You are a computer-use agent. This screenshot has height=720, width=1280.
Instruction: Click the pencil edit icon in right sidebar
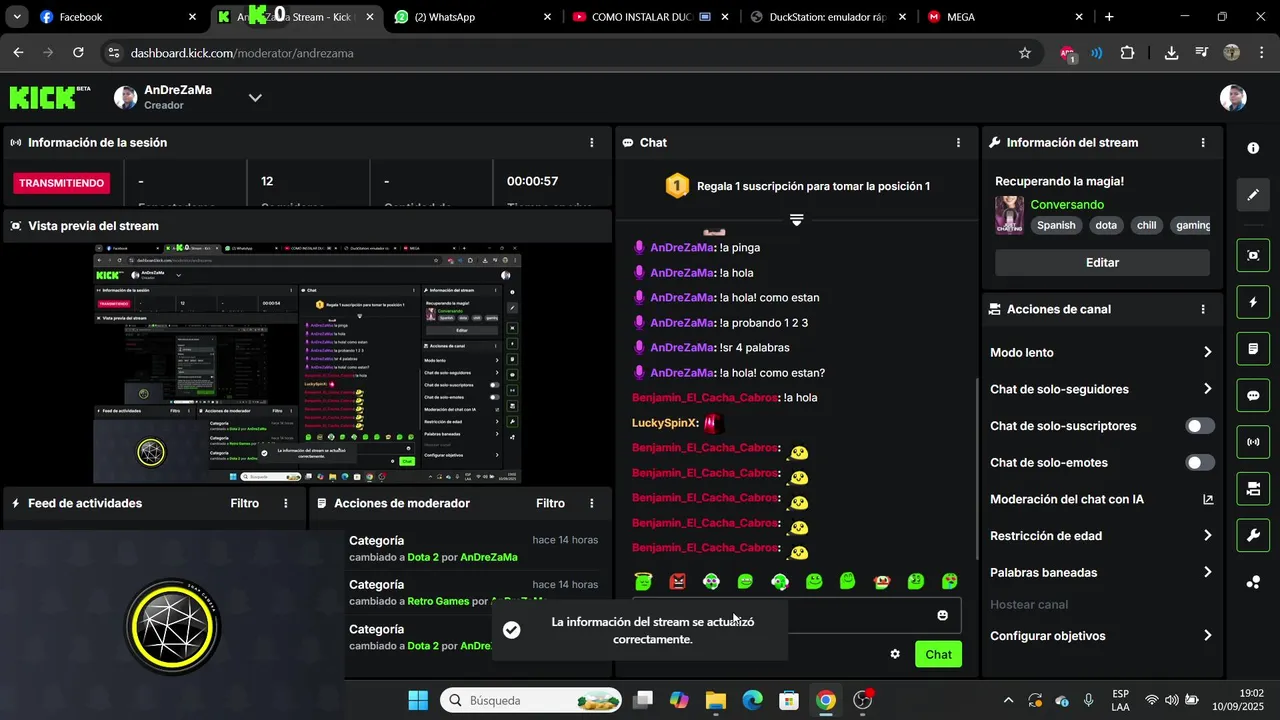pos(1253,194)
